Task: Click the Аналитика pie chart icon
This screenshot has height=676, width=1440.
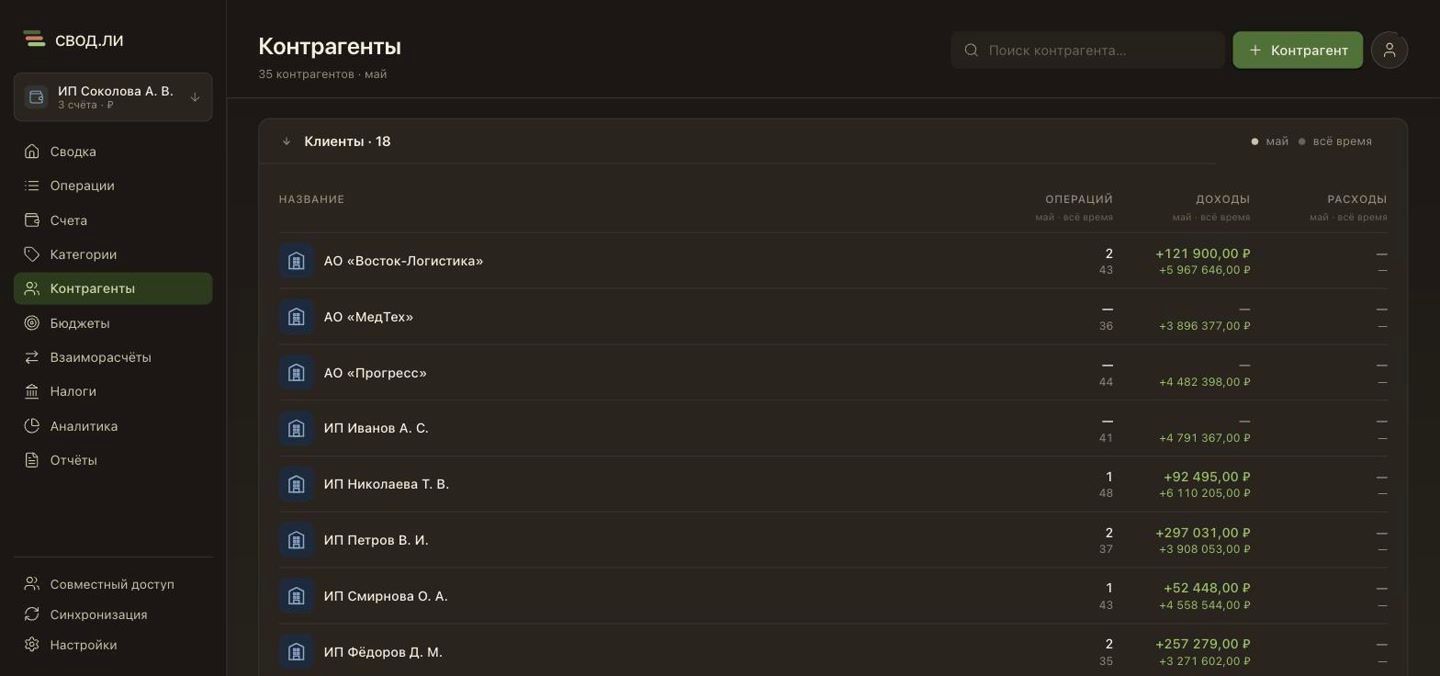Action: click(32, 426)
